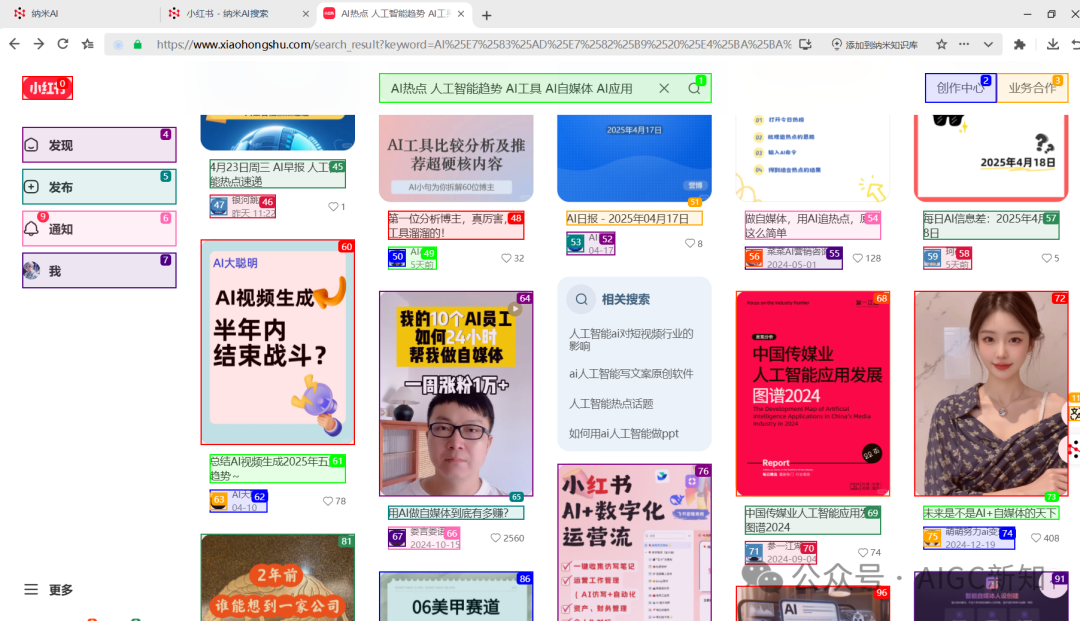The height and width of the screenshot is (621, 1080).
Task: Click author avatar on 4月23日 AI早报 post
Action: tap(218, 205)
